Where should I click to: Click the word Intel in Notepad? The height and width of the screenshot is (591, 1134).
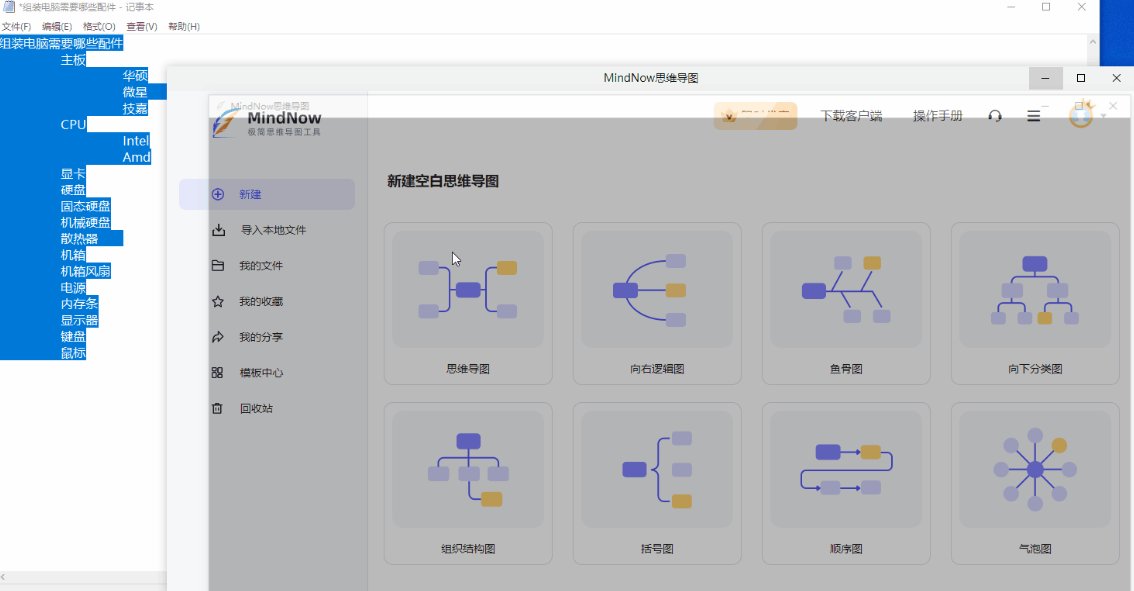(x=136, y=141)
